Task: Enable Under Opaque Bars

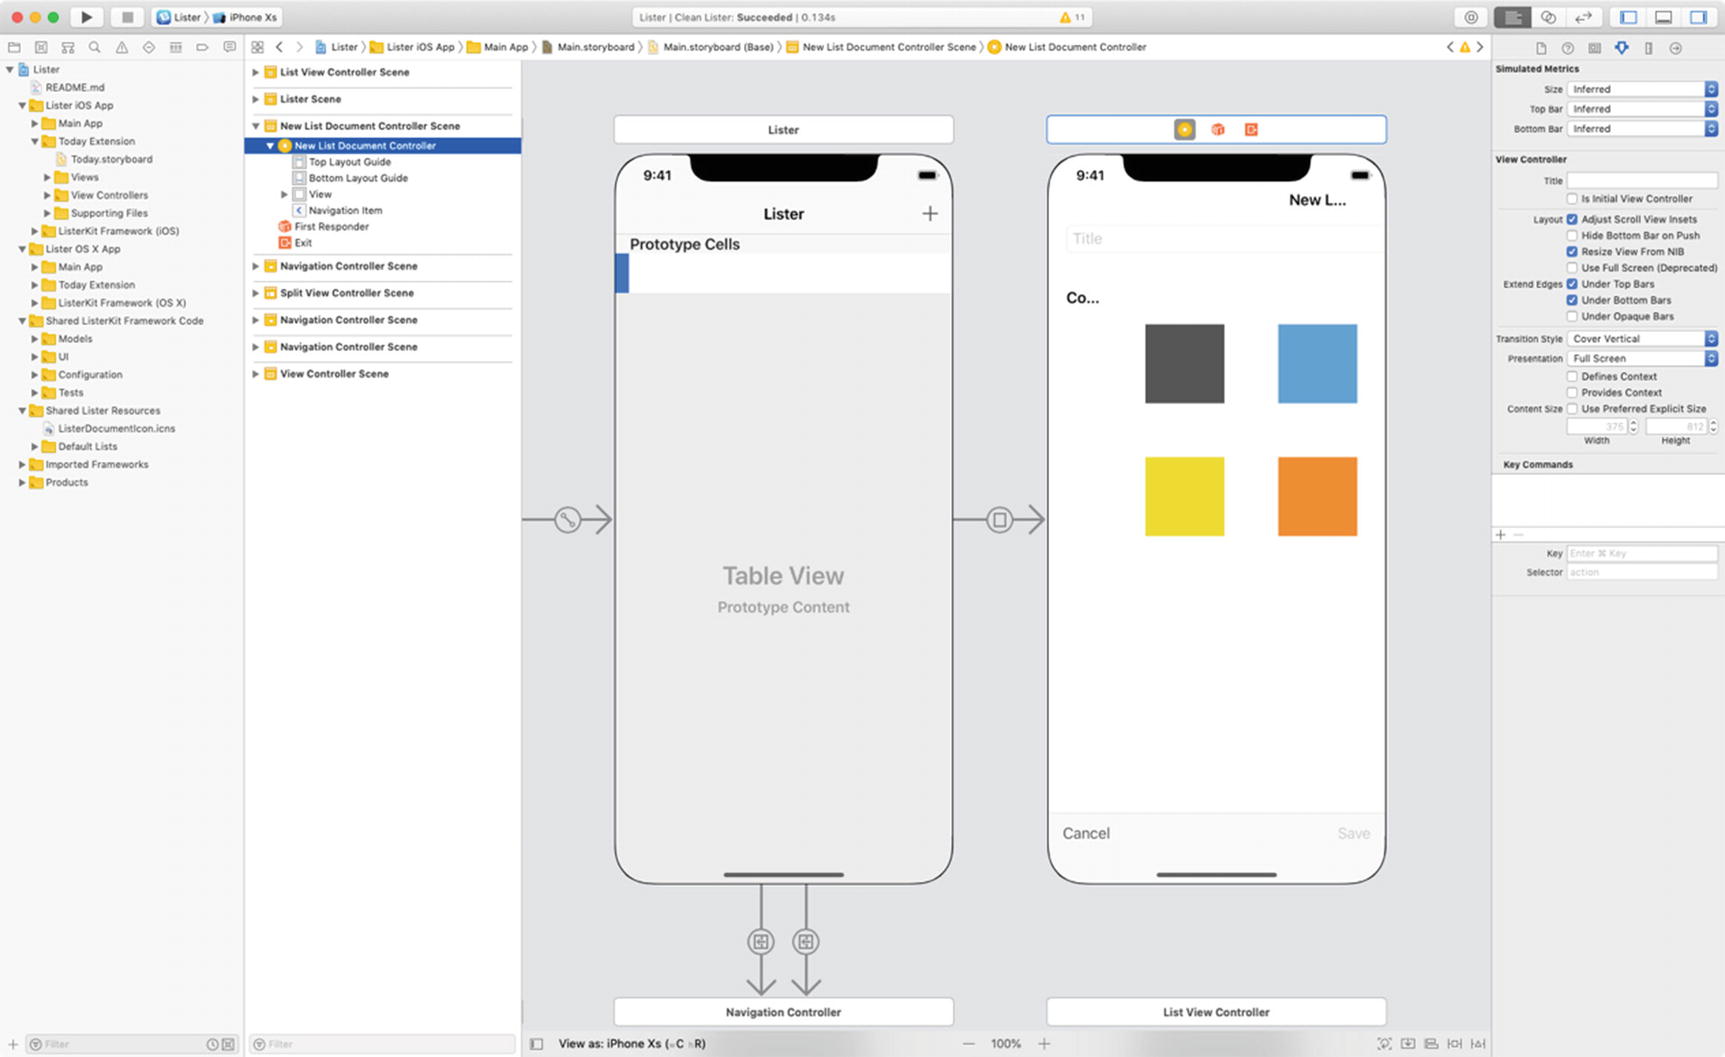Action: 1572,316
